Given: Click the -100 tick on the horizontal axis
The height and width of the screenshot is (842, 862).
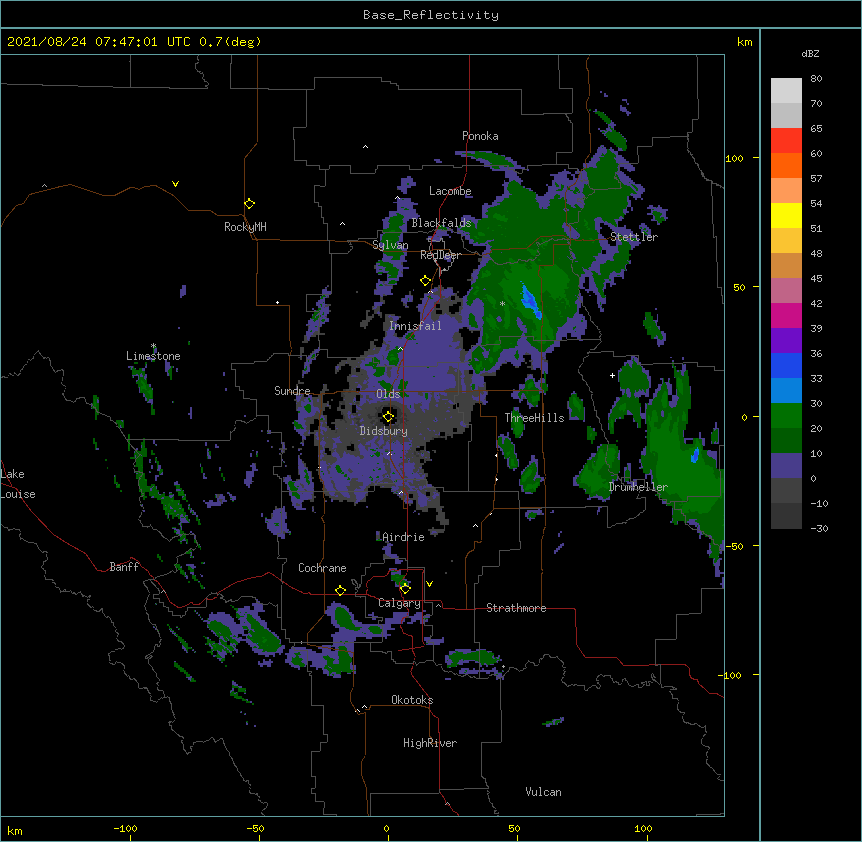Looking at the screenshot, I should point(125,828).
